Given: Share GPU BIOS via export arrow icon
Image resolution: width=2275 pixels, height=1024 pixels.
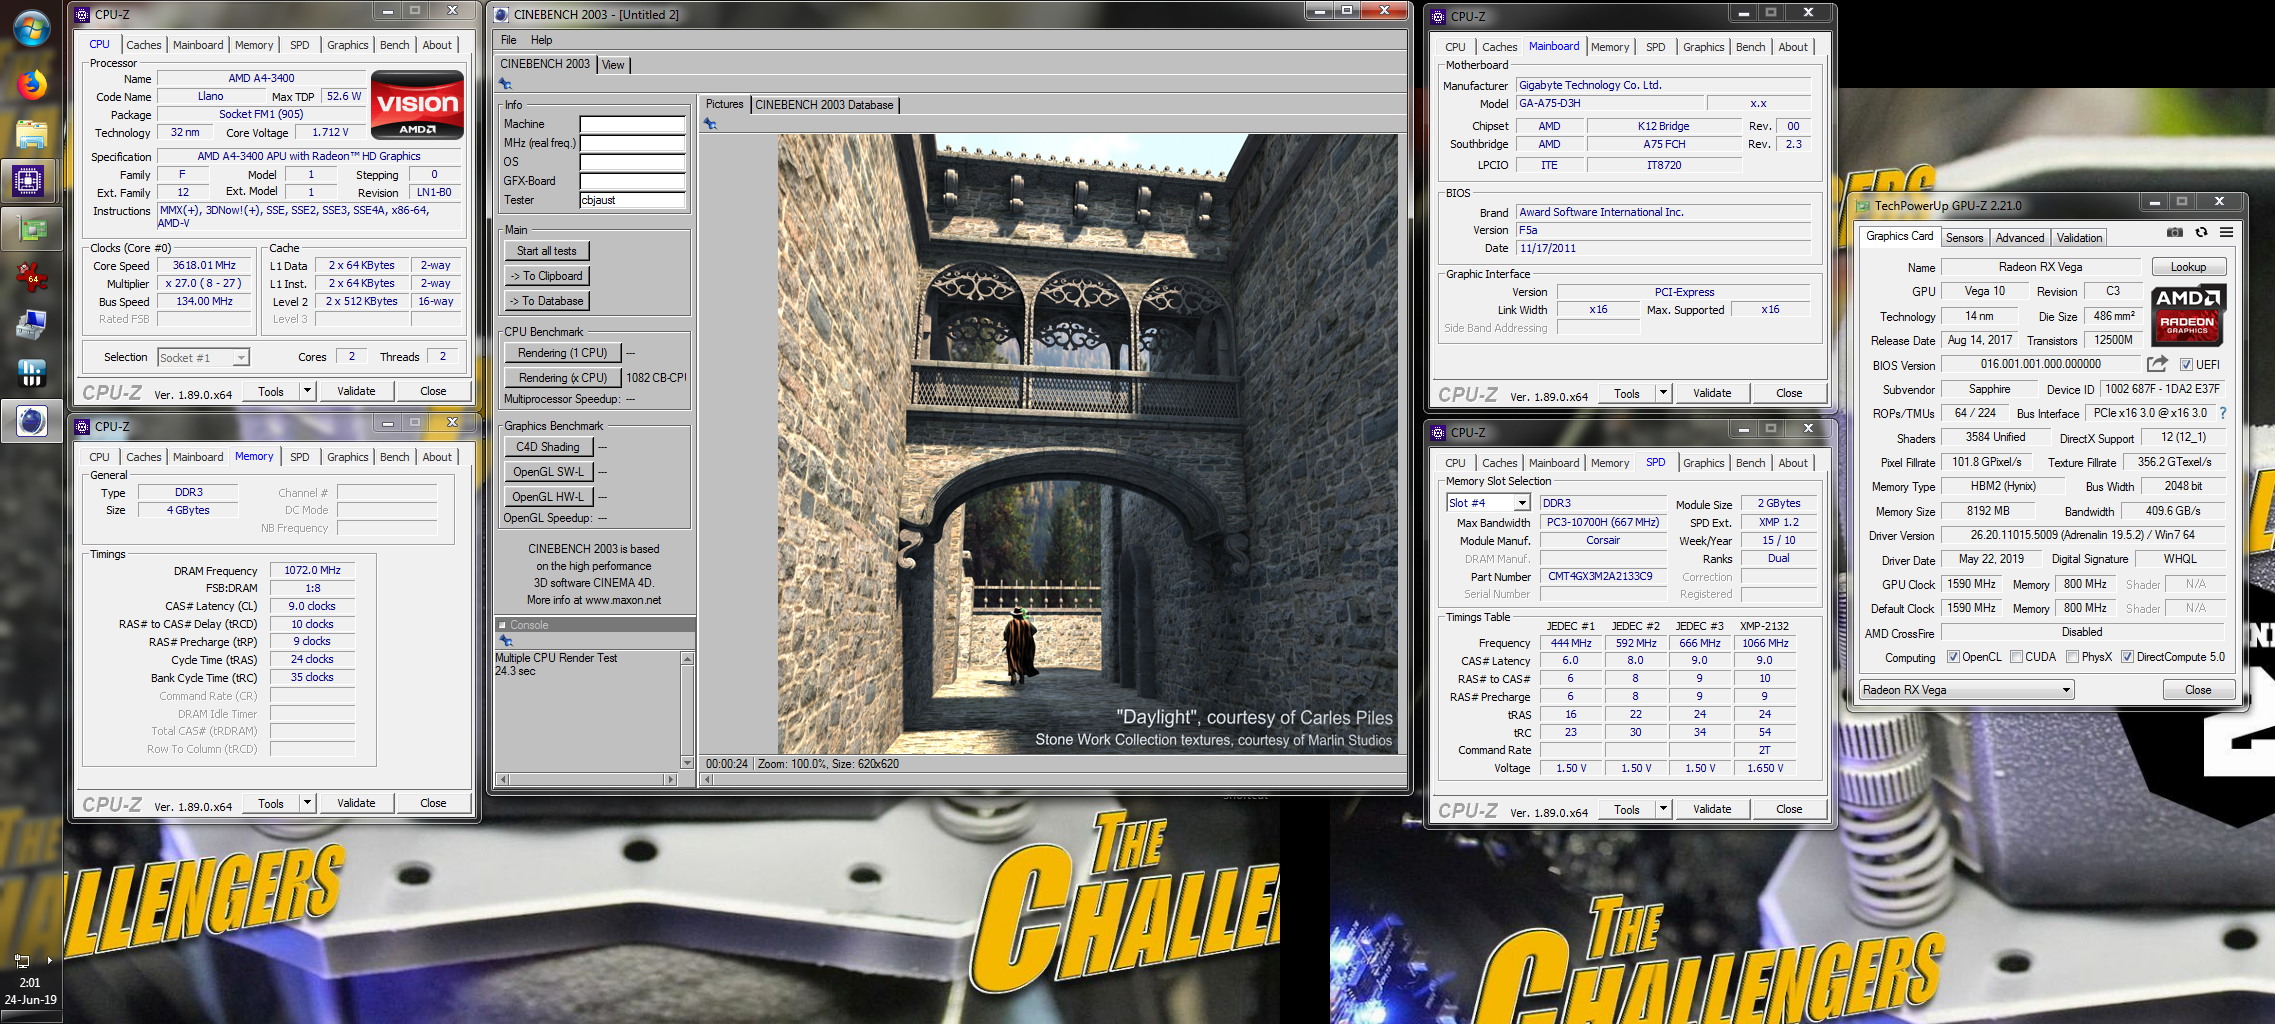Looking at the screenshot, I should [2157, 364].
